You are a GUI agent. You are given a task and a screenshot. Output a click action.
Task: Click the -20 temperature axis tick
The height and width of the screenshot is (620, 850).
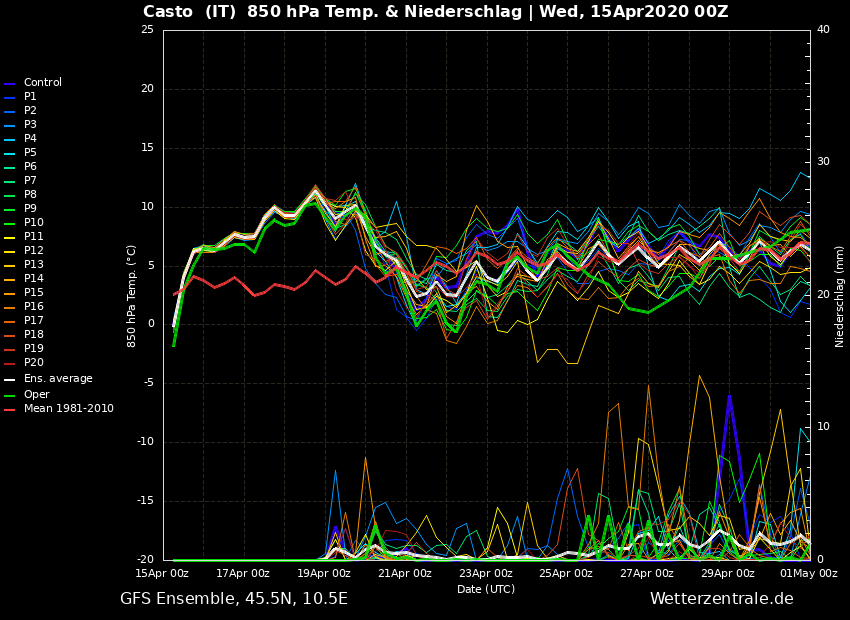[145, 560]
